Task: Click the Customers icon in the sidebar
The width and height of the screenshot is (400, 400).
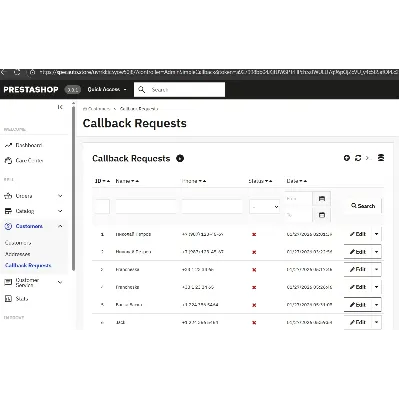Action: (x=8, y=226)
